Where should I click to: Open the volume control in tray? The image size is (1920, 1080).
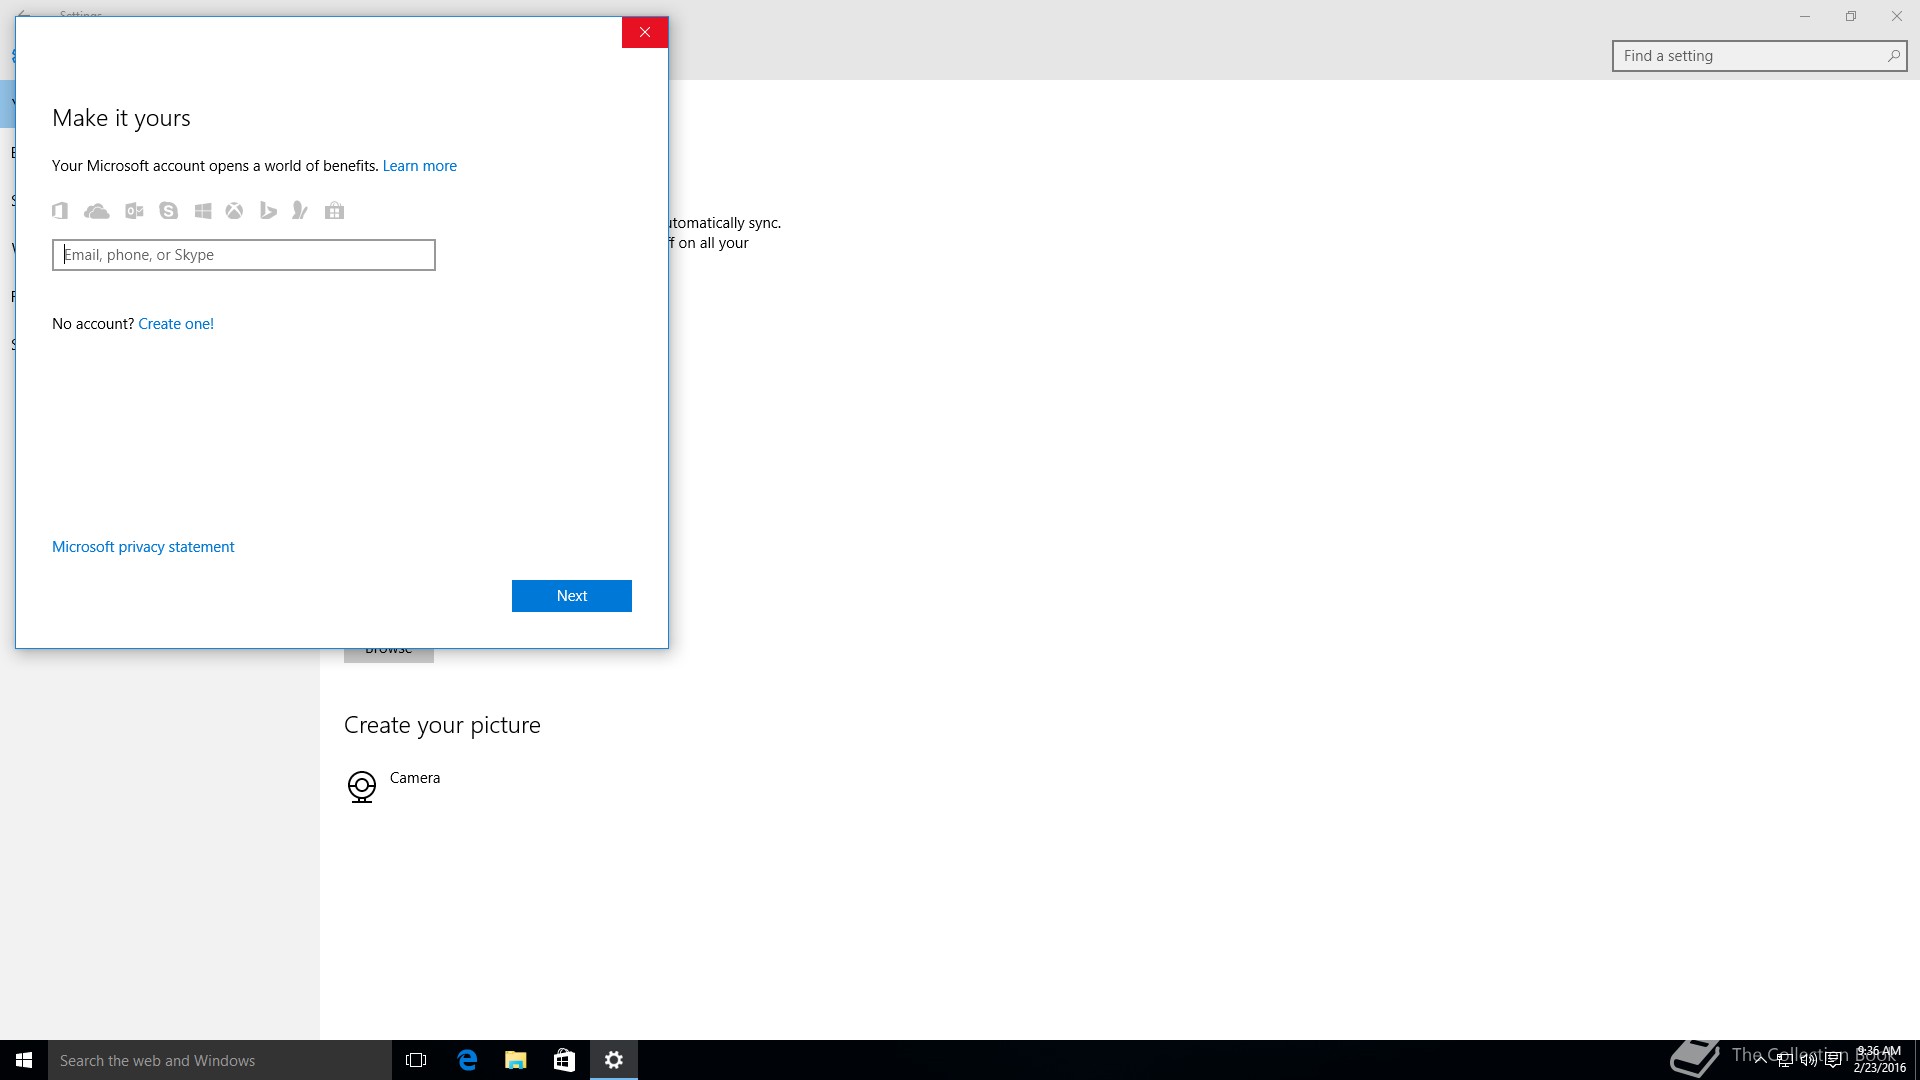pyautogui.click(x=1808, y=1061)
